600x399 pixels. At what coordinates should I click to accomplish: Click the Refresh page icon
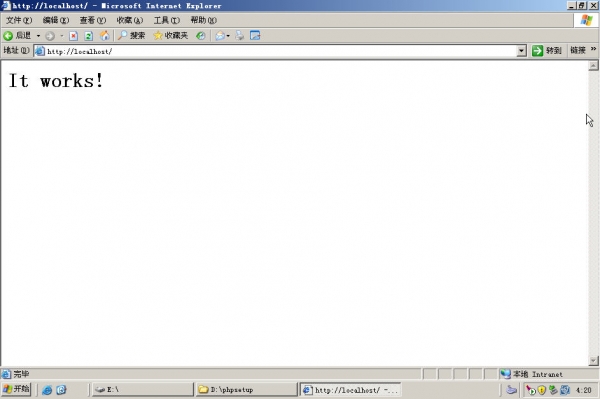click(x=88, y=36)
